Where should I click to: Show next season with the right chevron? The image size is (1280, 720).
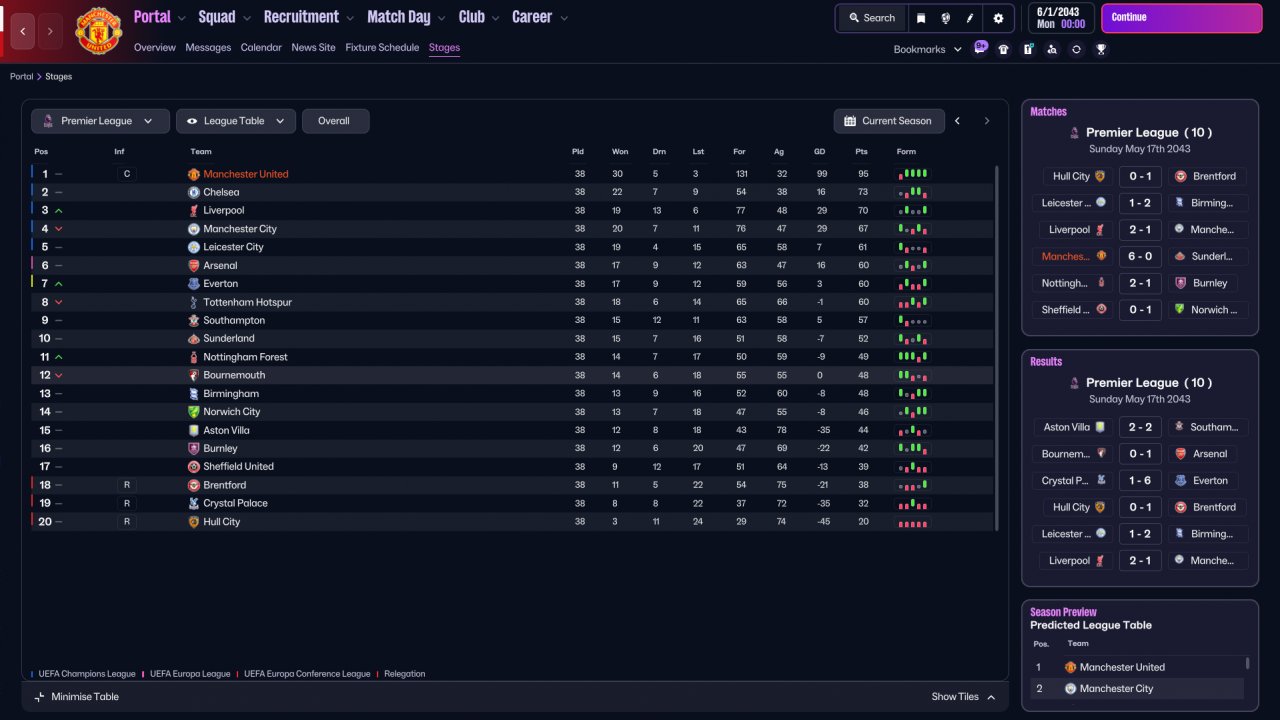coord(986,121)
